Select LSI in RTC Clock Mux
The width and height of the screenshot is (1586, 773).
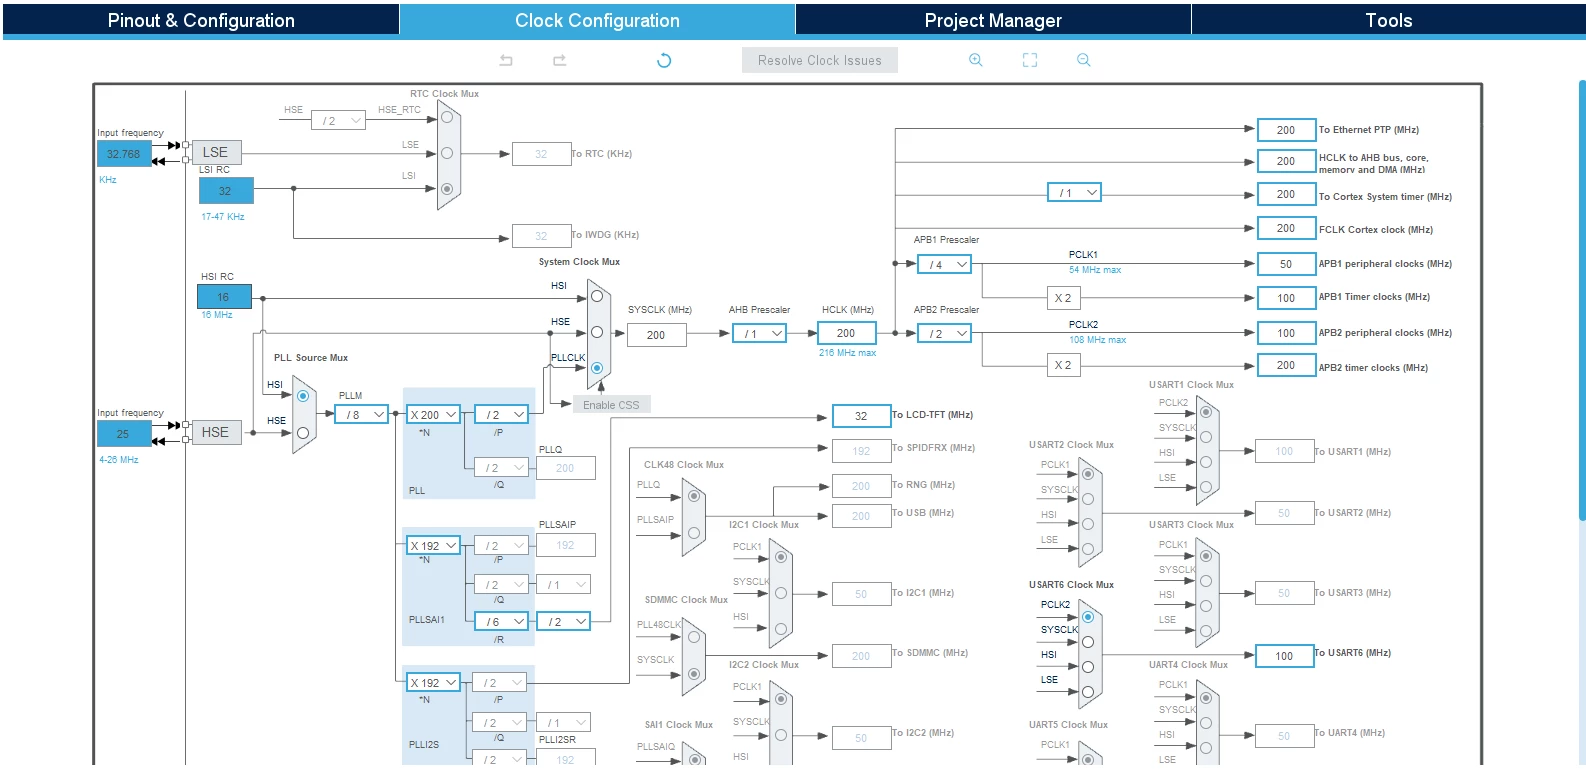pos(447,189)
